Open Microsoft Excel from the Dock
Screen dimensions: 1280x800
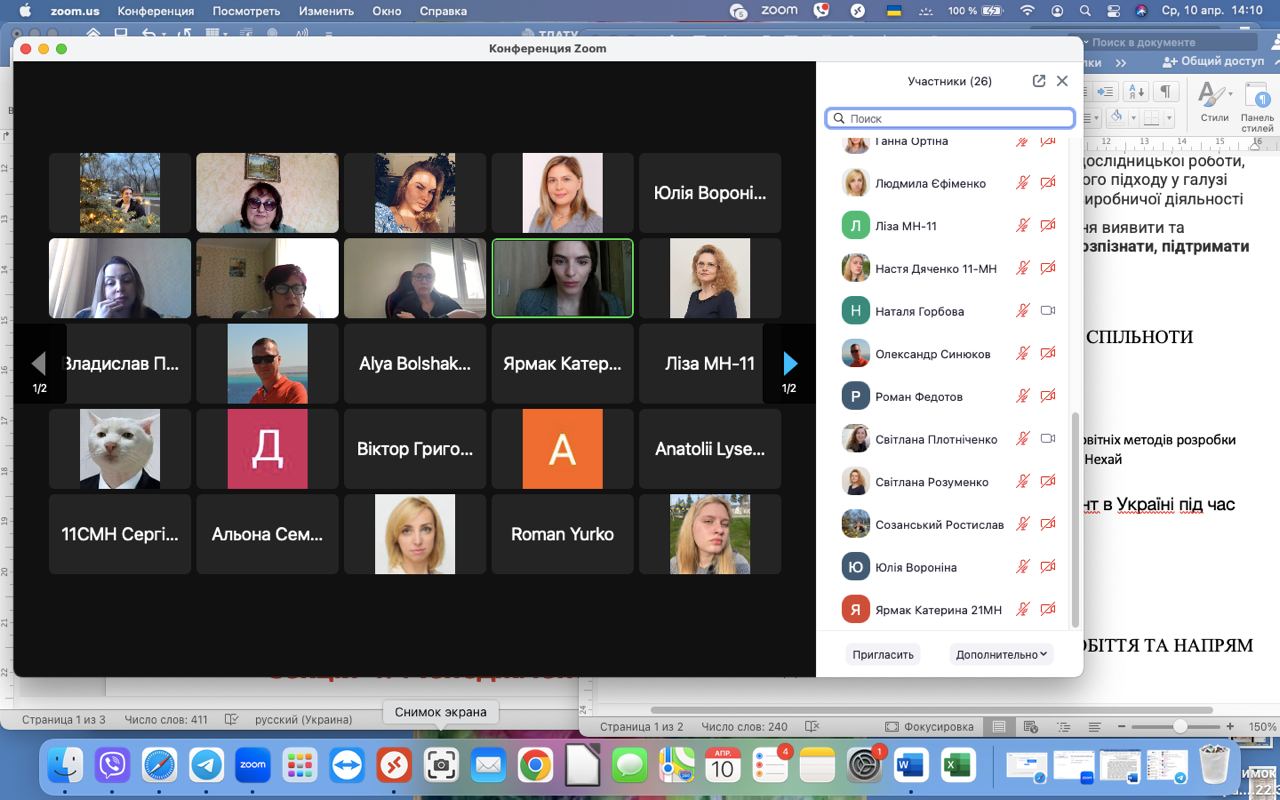957,766
